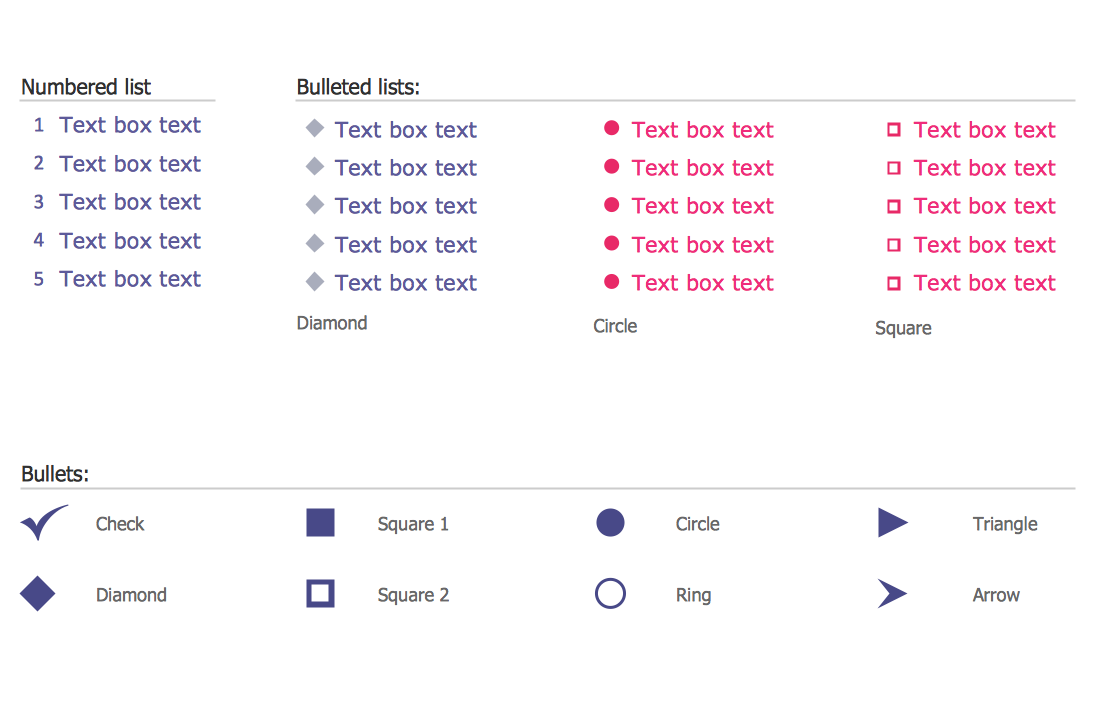Click the solid Square 1 bullet
1095x724 pixels.
tap(320, 523)
